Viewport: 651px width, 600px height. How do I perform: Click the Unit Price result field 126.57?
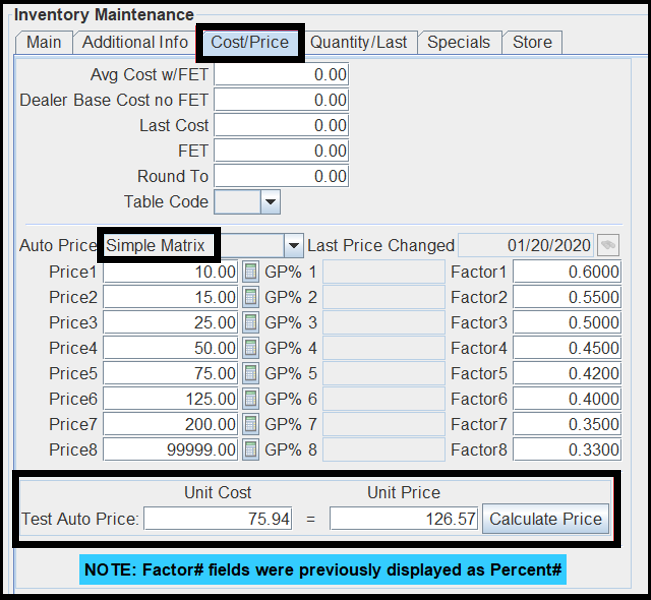[x=404, y=519]
